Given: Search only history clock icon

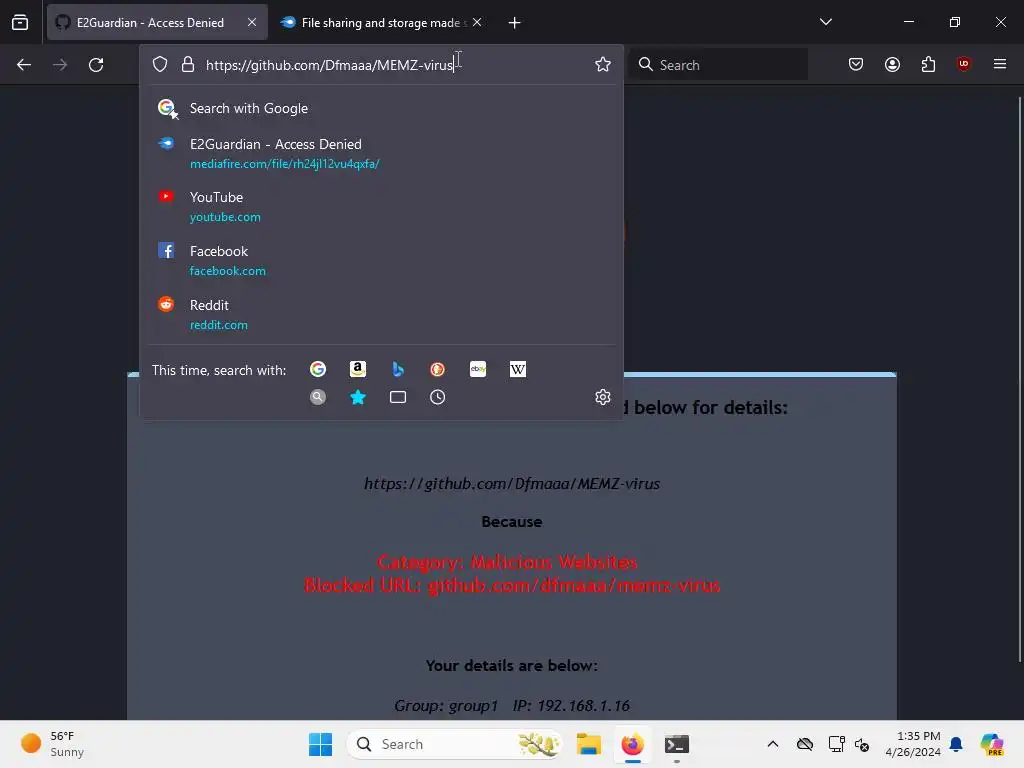Looking at the screenshot, I should point(438,397).
